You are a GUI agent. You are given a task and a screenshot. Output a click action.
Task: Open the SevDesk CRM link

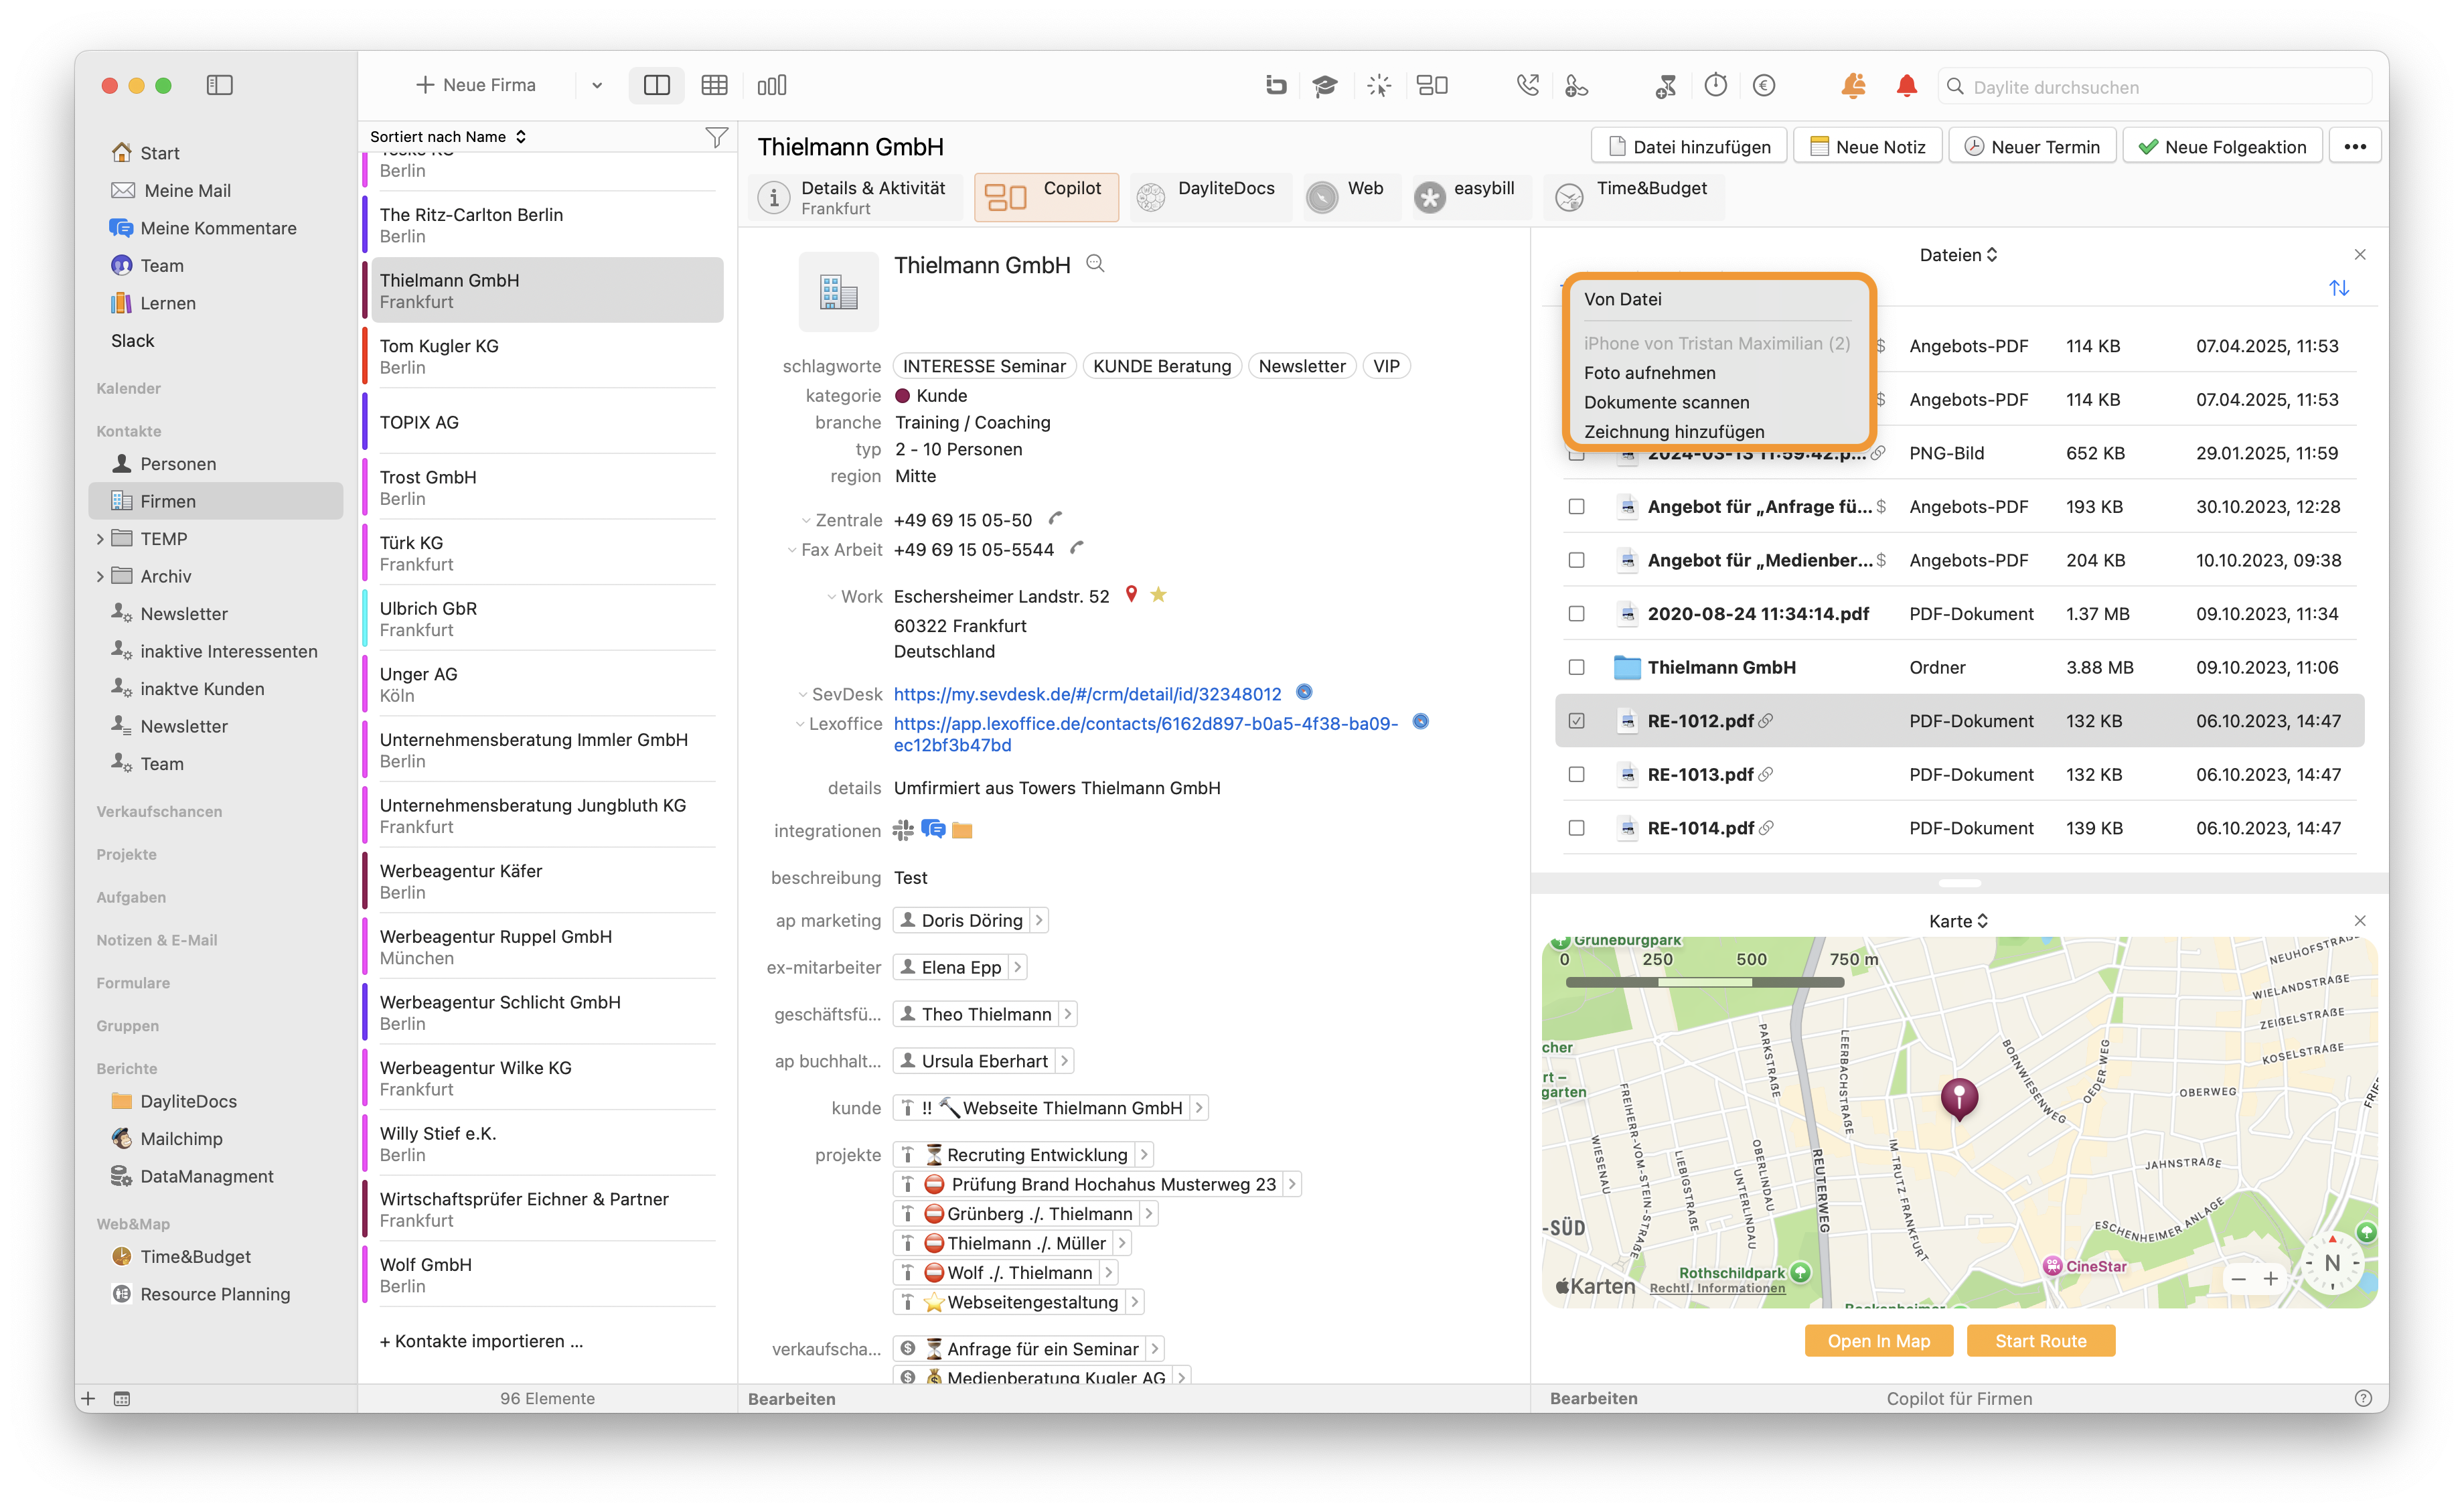click(x=1087, y=694)
